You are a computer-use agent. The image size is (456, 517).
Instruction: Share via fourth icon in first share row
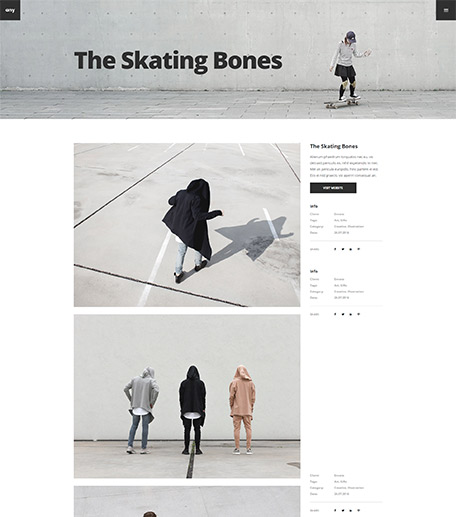click(x=359, y=249)
